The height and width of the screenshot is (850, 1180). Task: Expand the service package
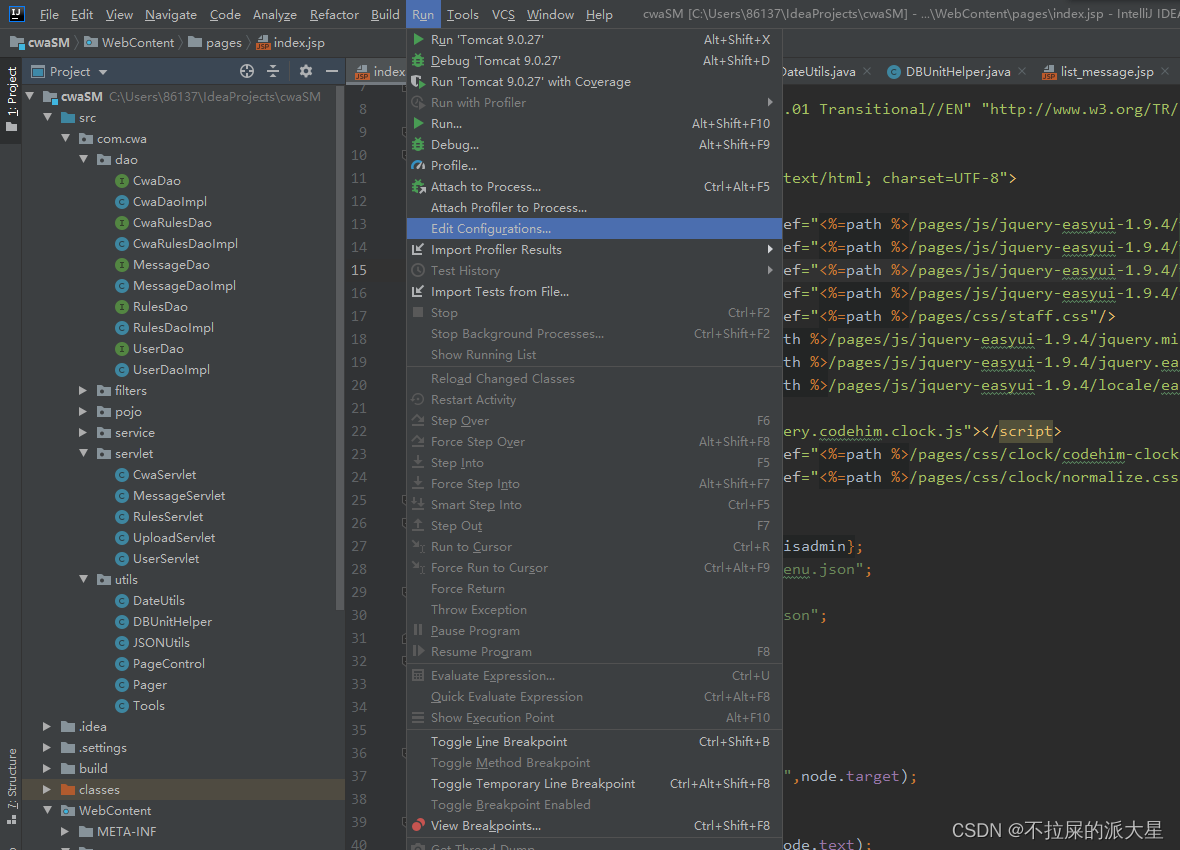[84, 432]
